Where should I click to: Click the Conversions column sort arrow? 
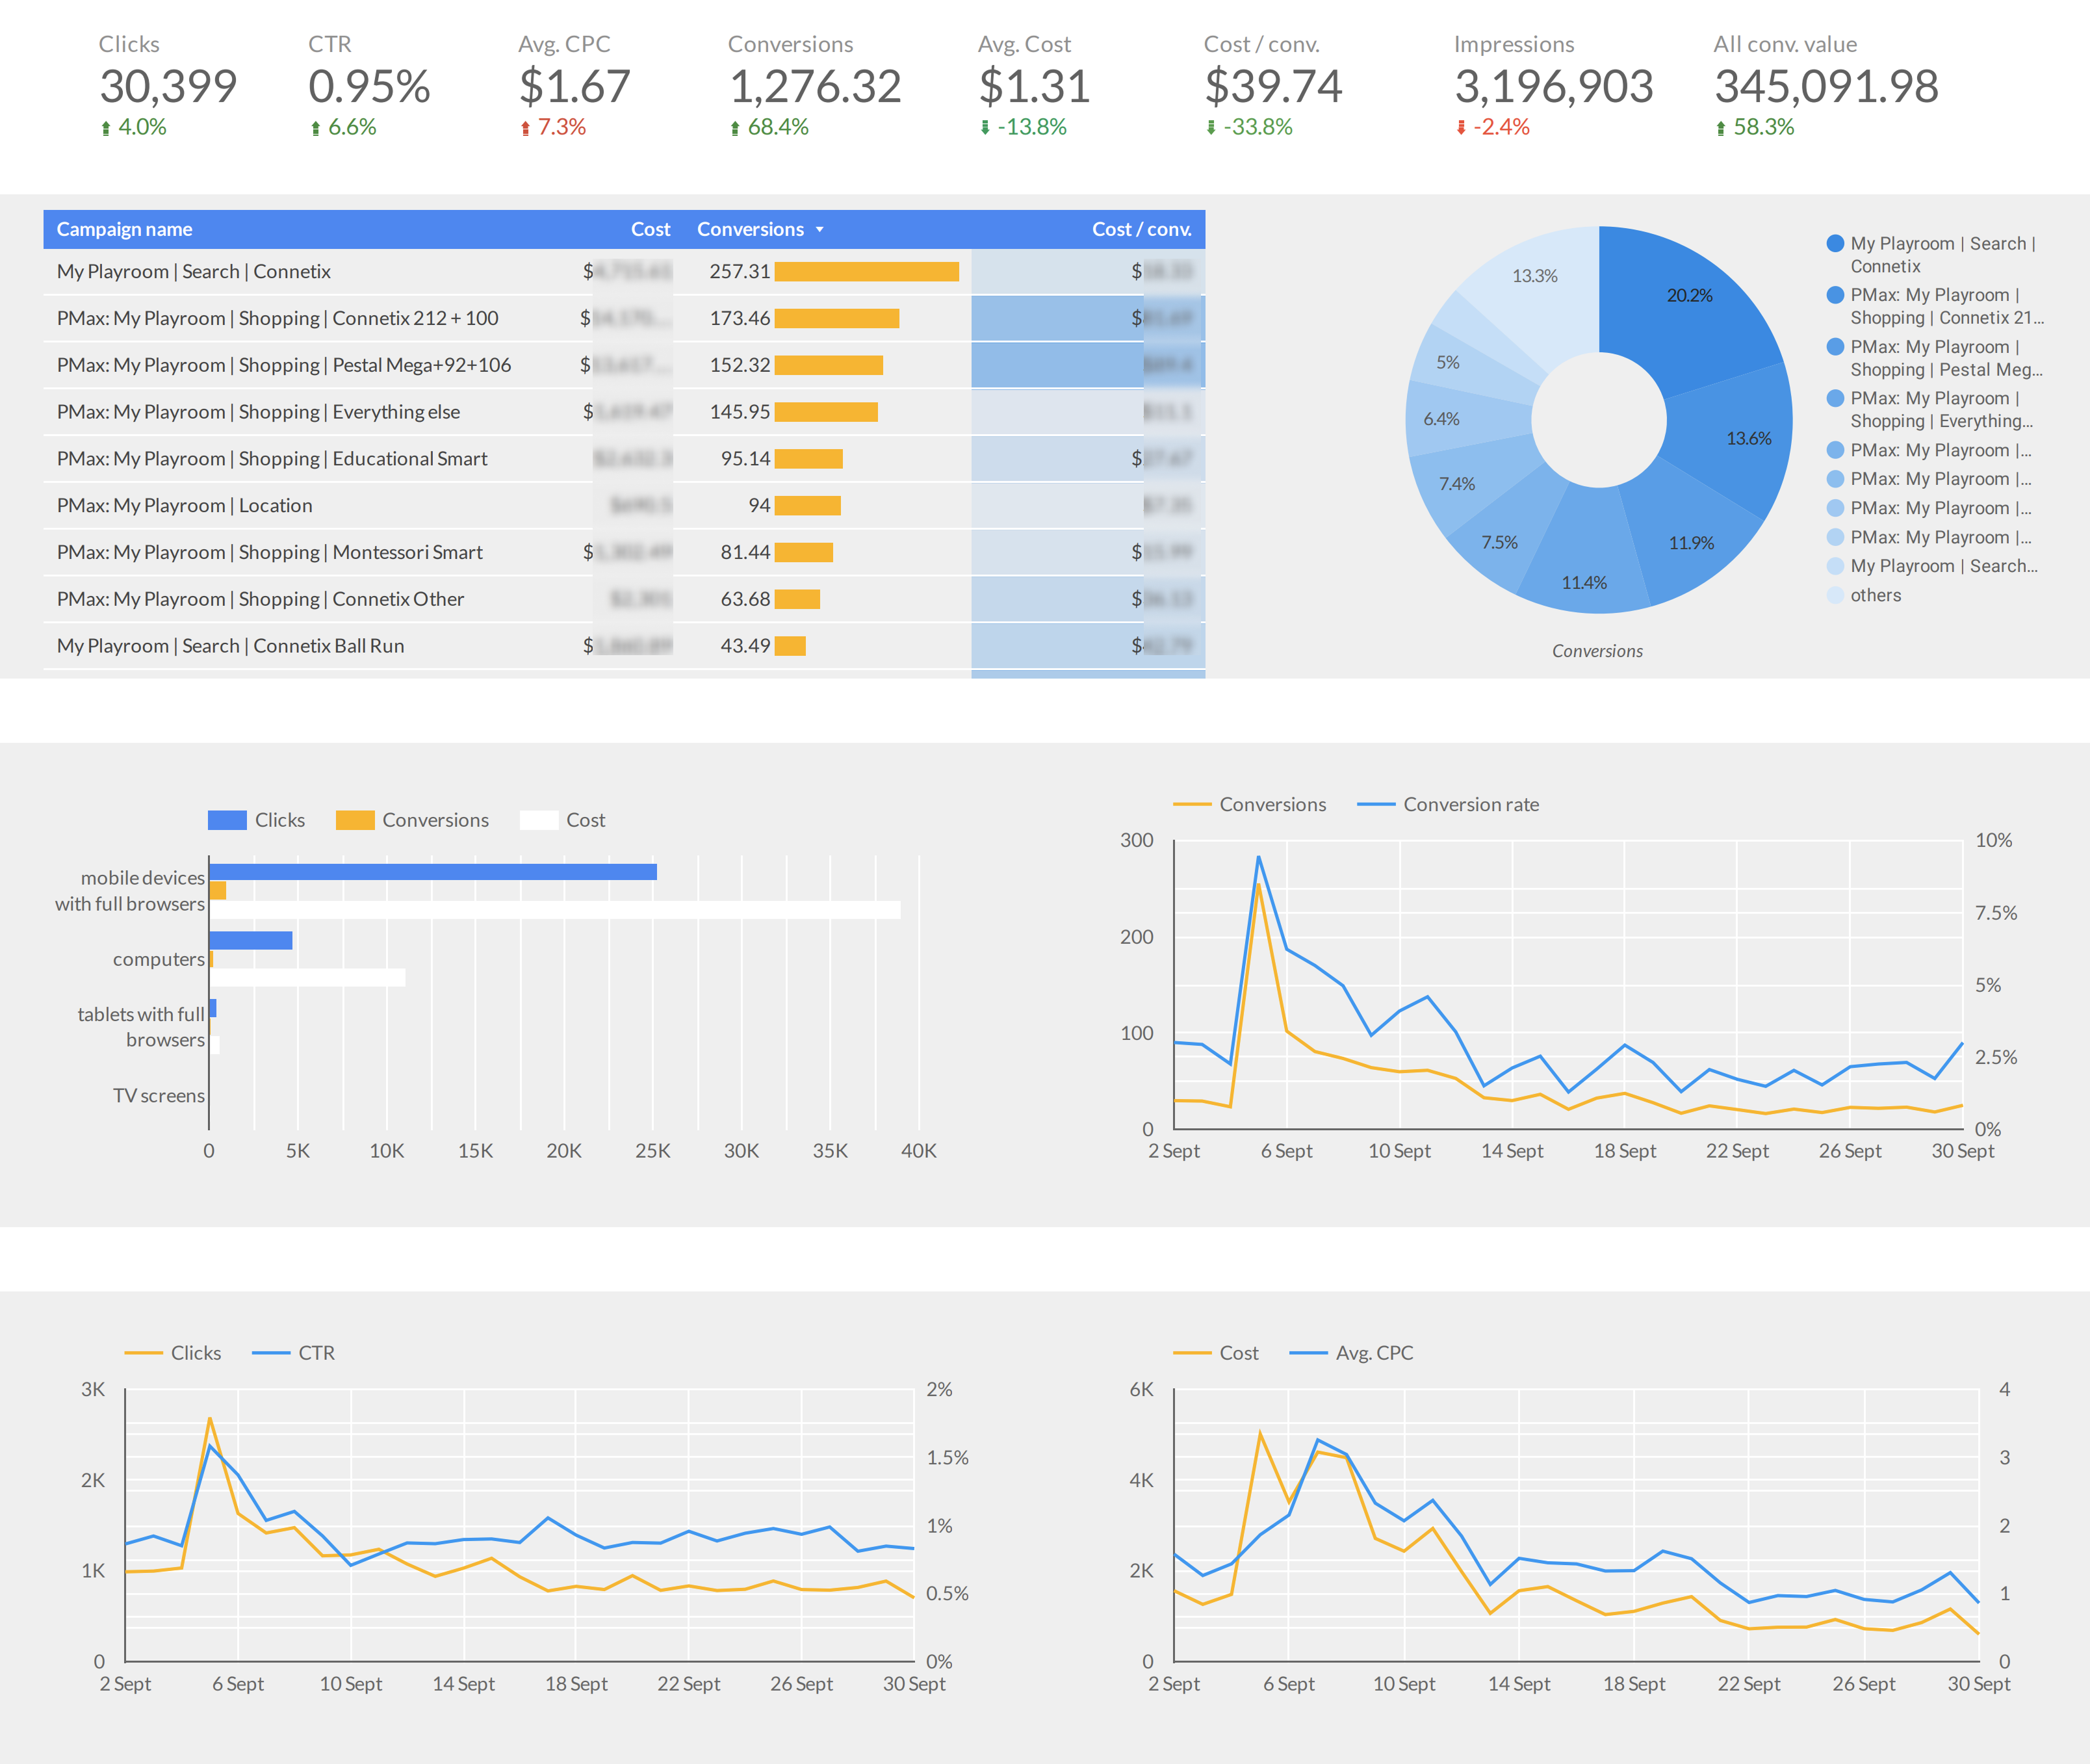coord(820,230)
